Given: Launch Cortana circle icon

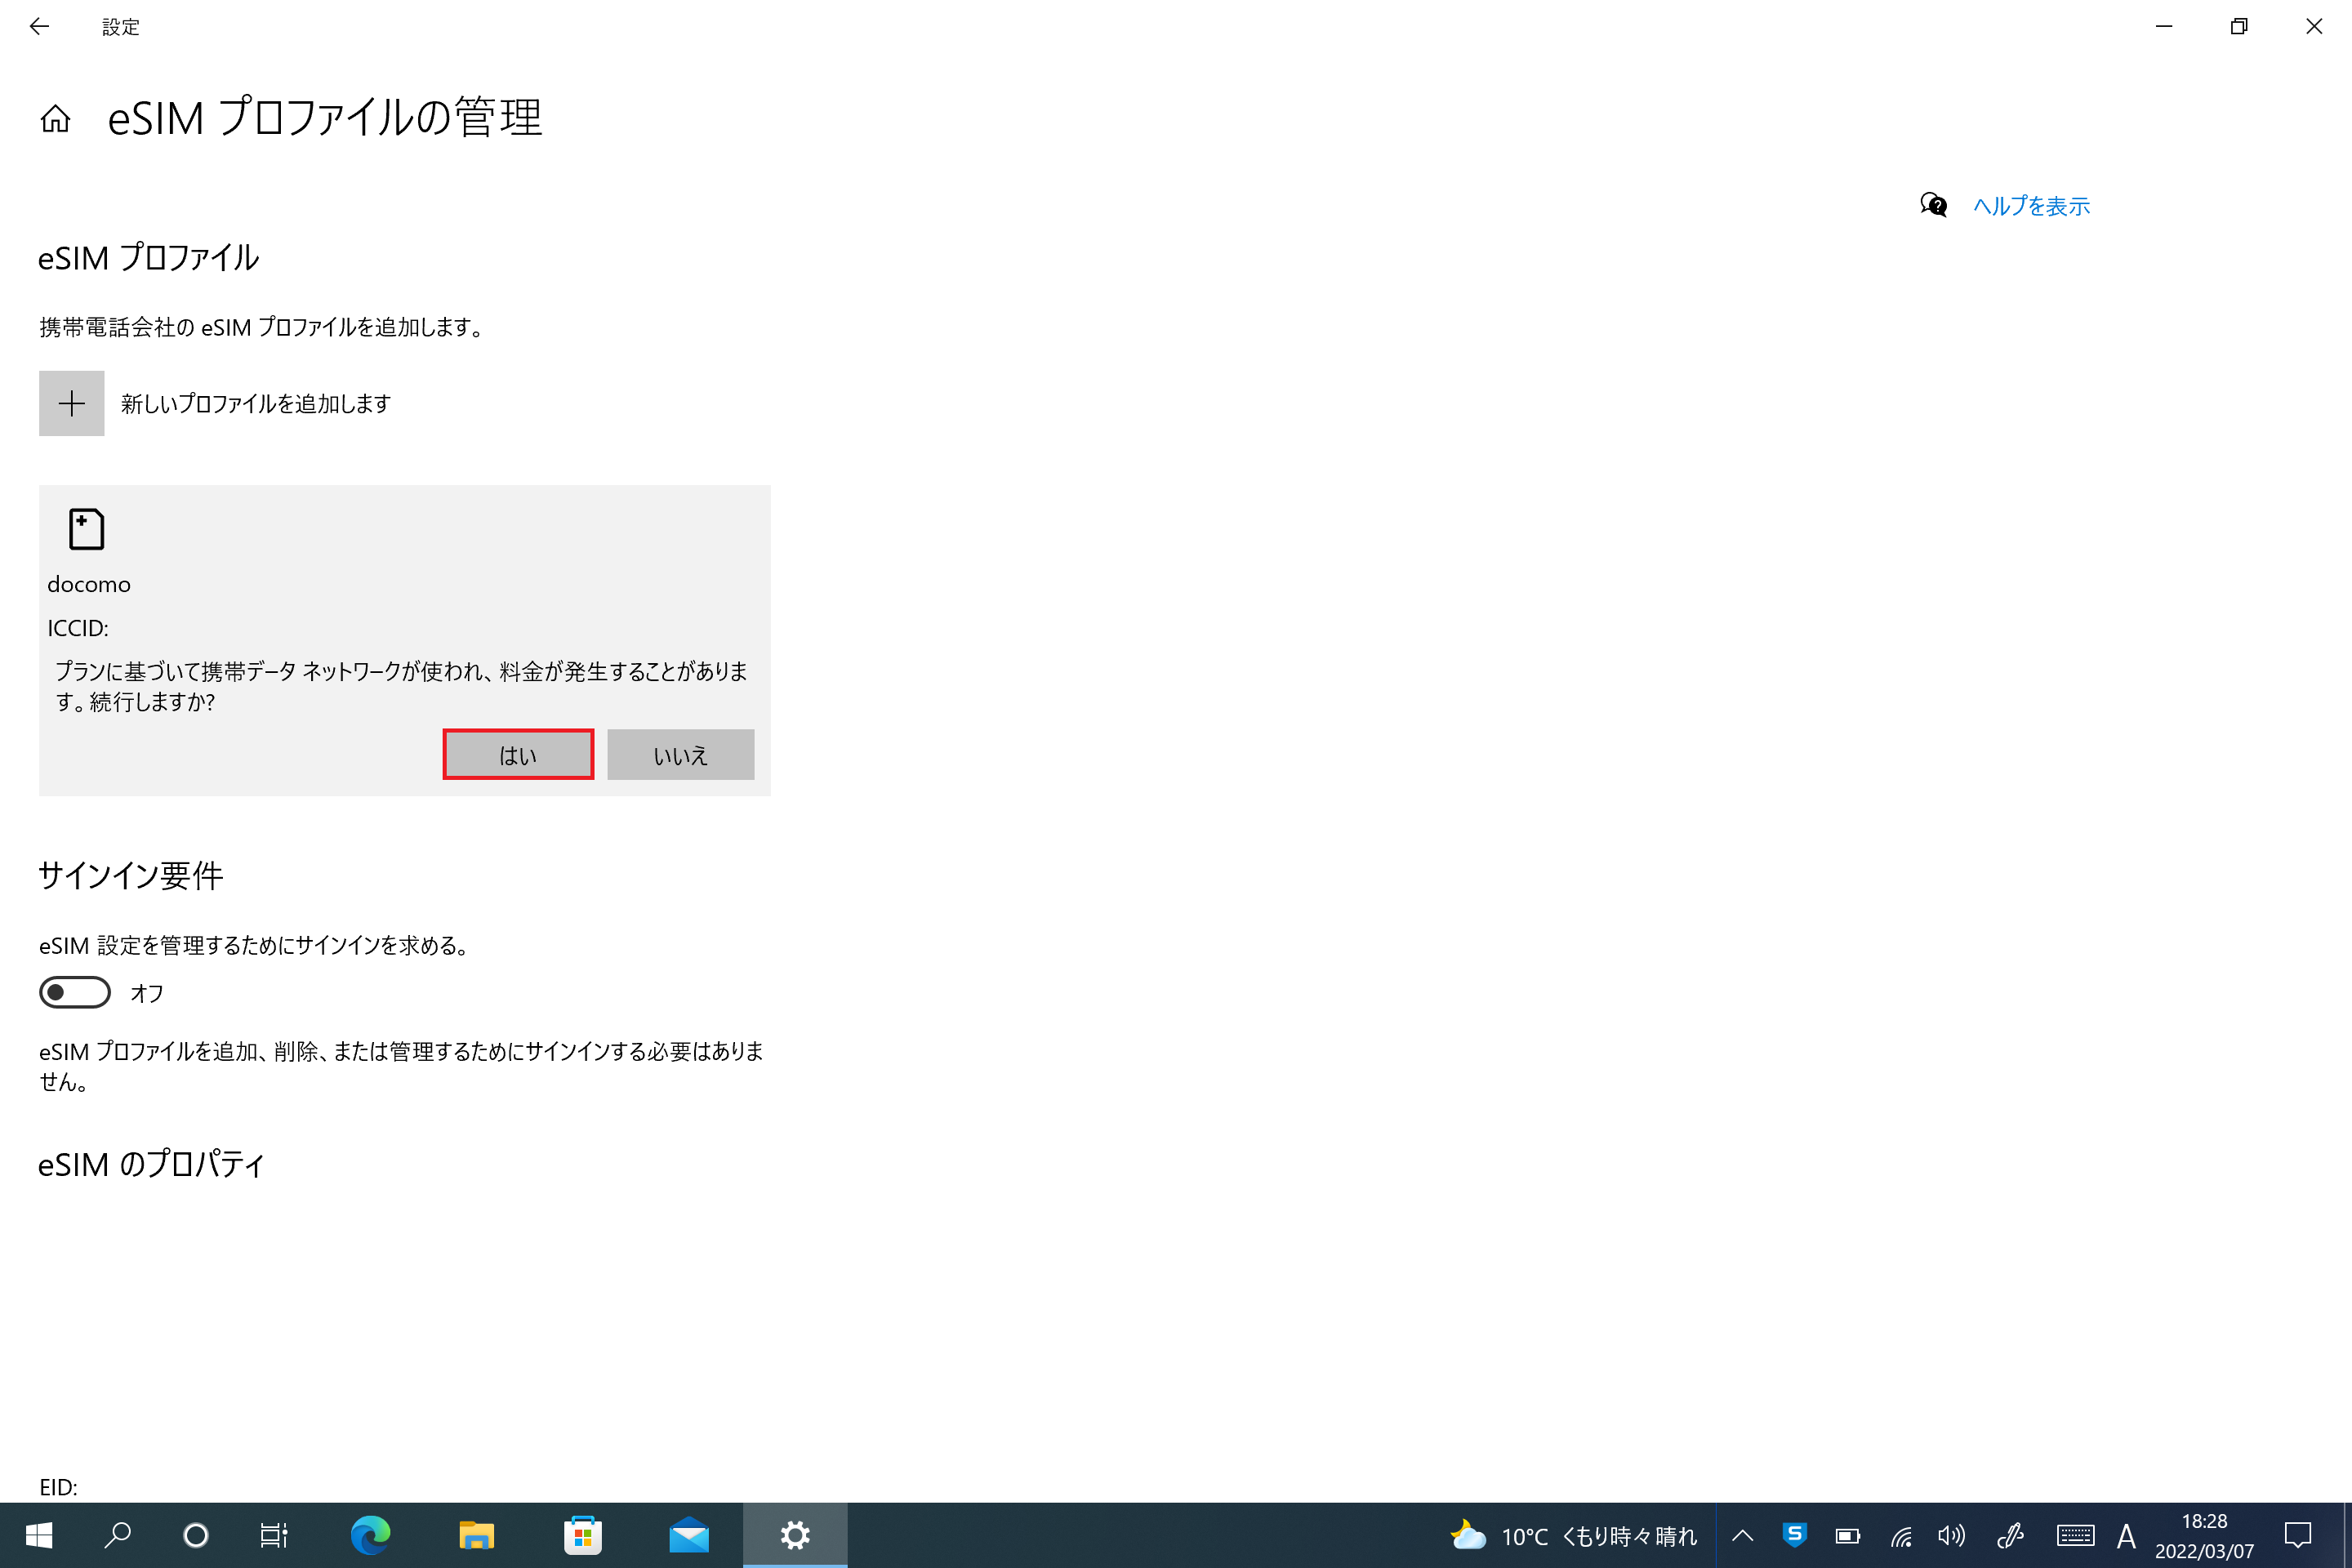Looking at the screenshot, I should (x=196, y=1535).
